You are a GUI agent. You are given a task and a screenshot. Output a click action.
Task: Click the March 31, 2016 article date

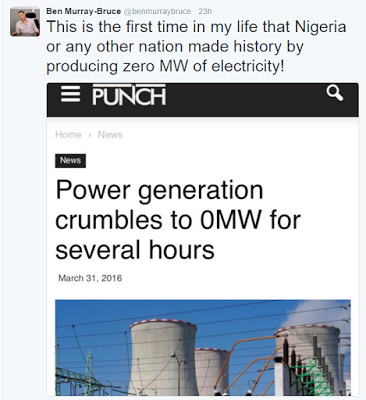tap(90, 278)
